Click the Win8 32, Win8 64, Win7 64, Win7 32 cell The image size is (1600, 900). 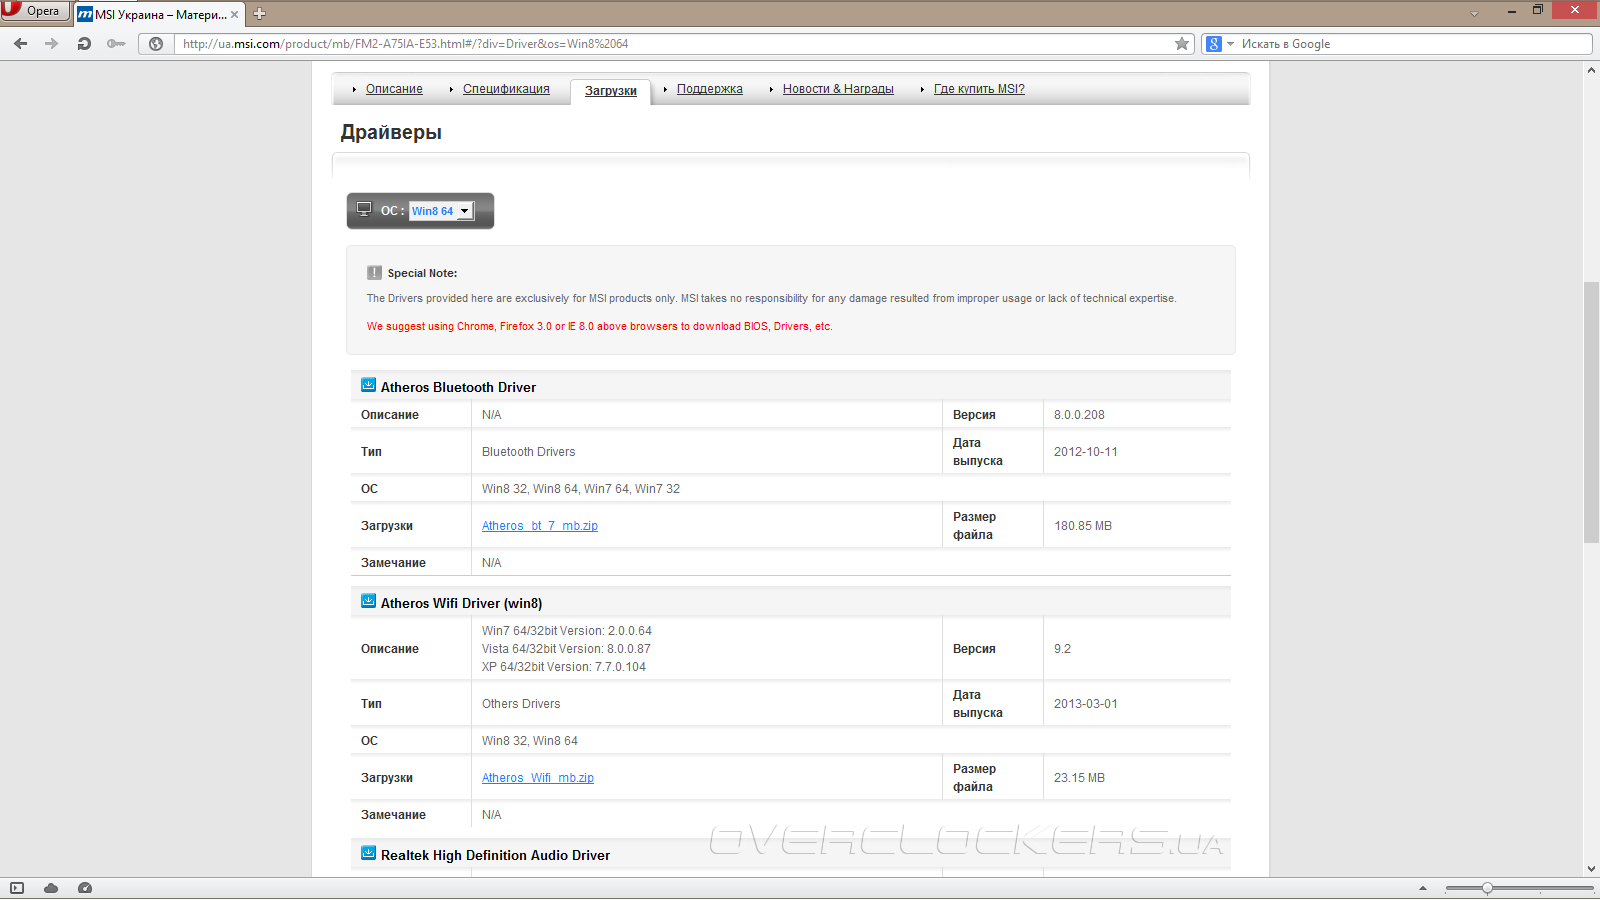click(x=581, y=489)
